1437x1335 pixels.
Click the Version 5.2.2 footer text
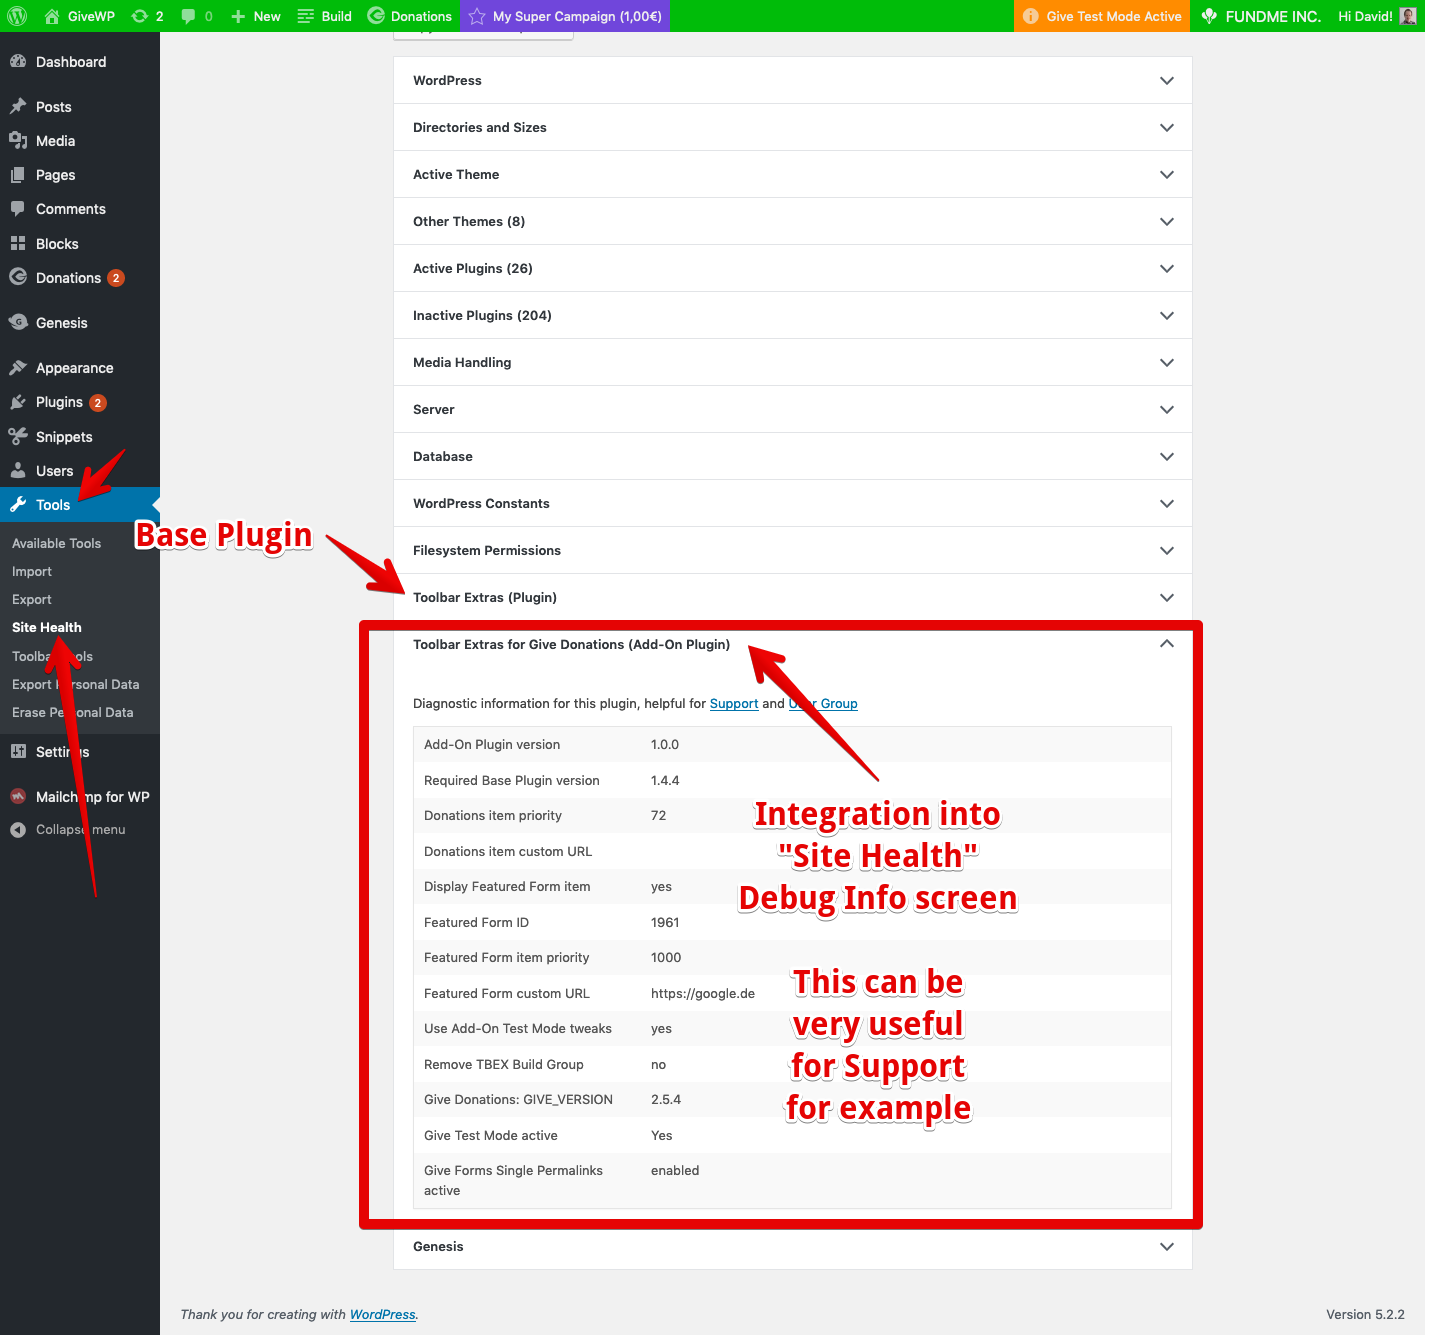pyautogui.click(x=1365, y=1314)
